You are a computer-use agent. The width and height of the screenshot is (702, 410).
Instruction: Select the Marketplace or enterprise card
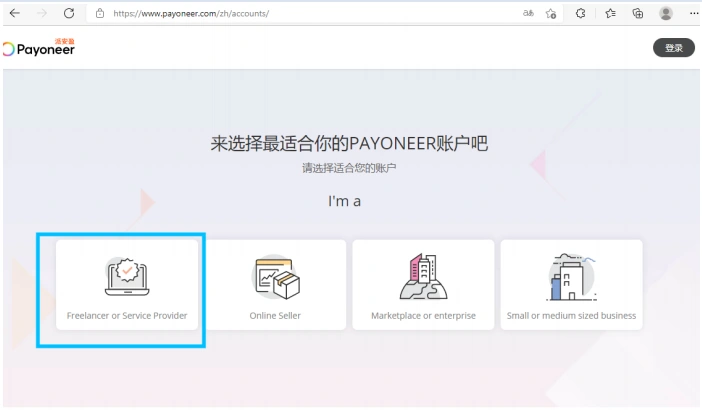[x=423, y=285]
